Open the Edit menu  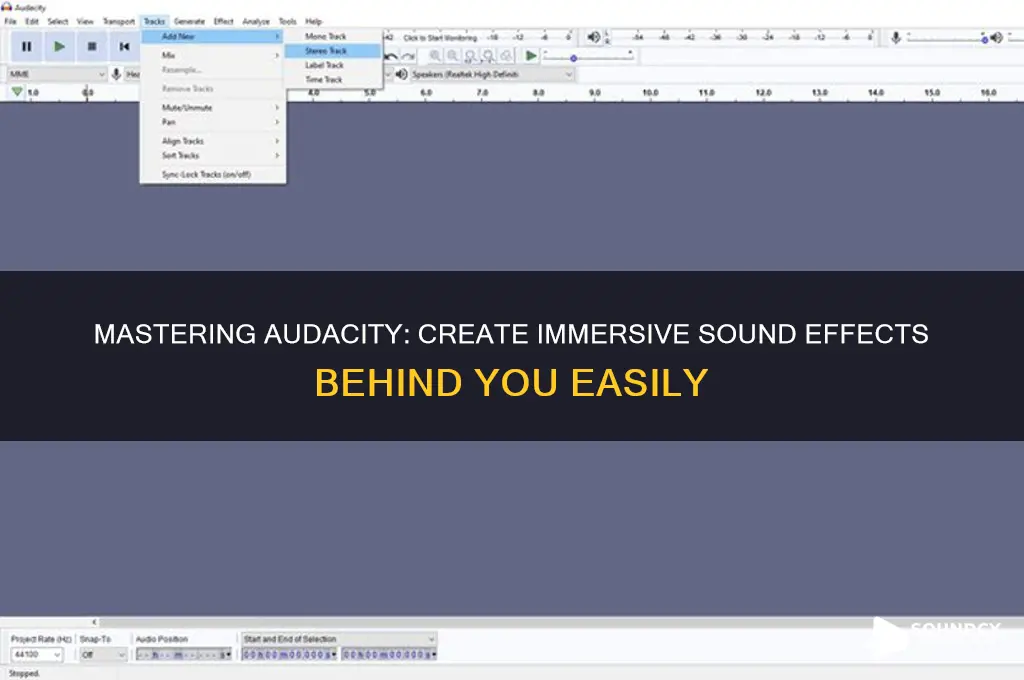[x=32, y=22]
